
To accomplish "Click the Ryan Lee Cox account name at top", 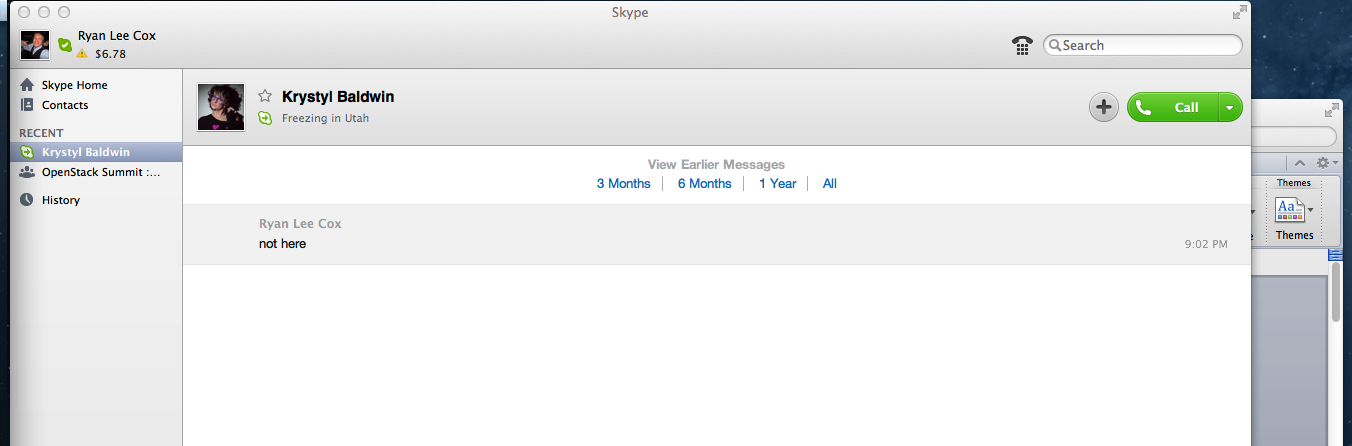I will coord(117,36).
